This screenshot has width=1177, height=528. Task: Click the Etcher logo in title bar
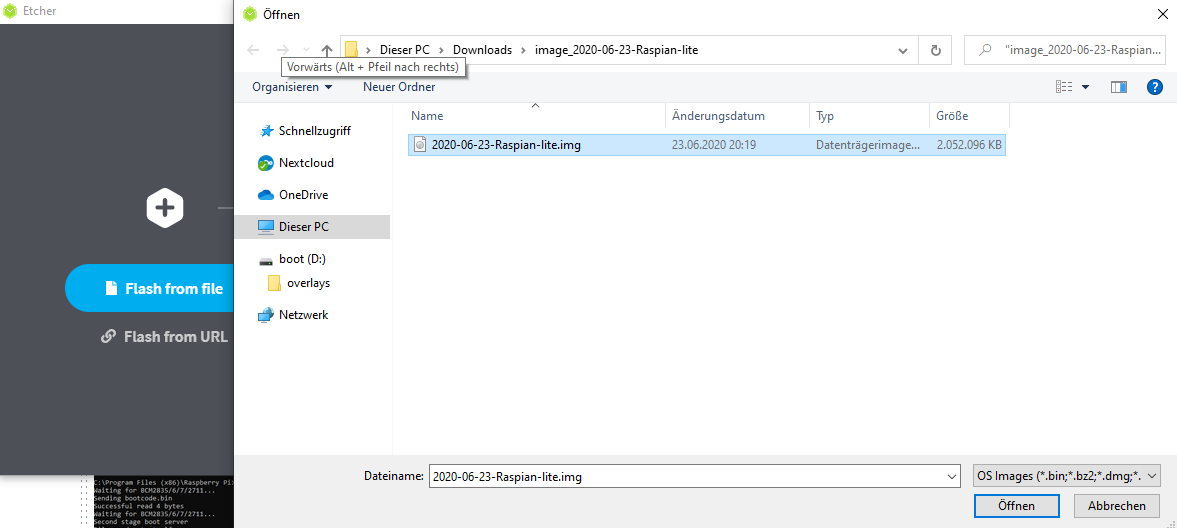(11, 11)
